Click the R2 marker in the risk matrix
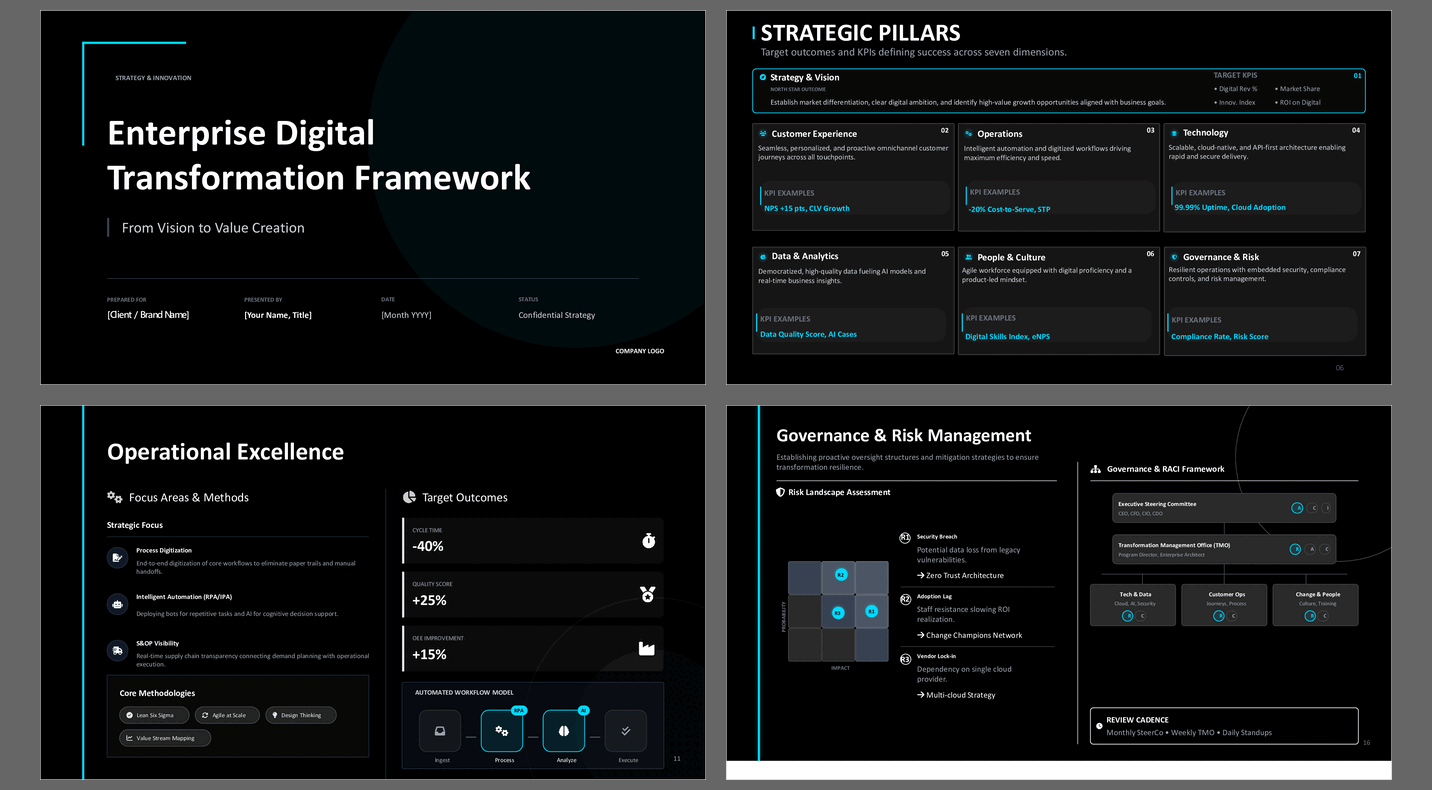The width and height of the screenshot is (1432, 790). point(841,575)
